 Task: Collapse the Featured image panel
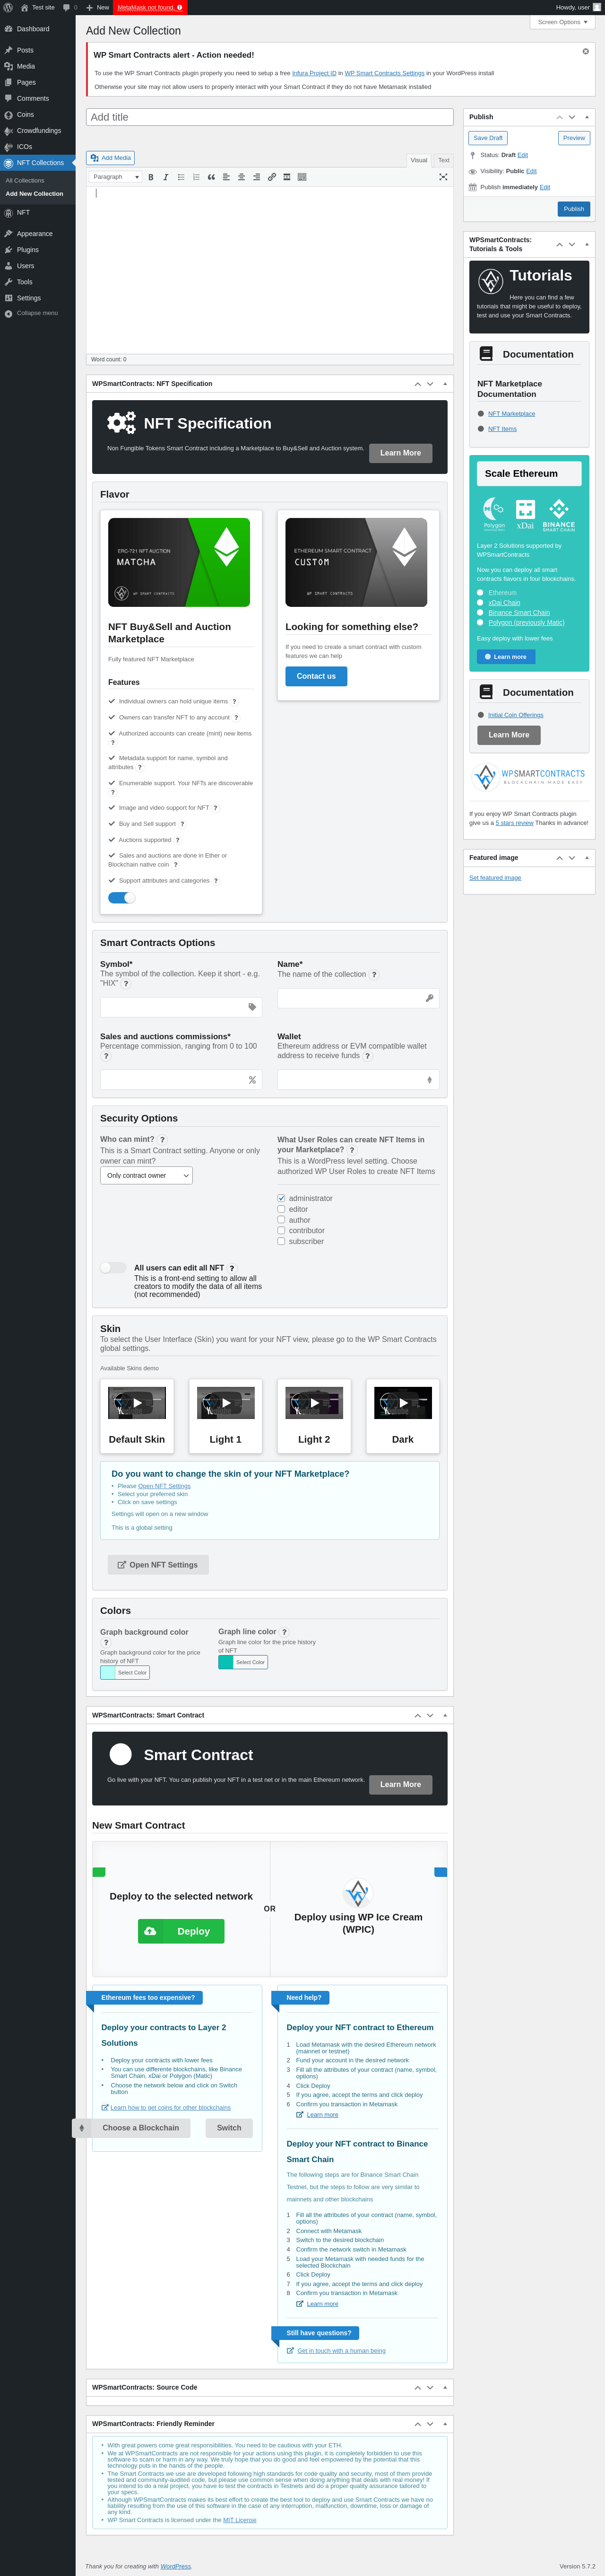click(x=586, y=858)
